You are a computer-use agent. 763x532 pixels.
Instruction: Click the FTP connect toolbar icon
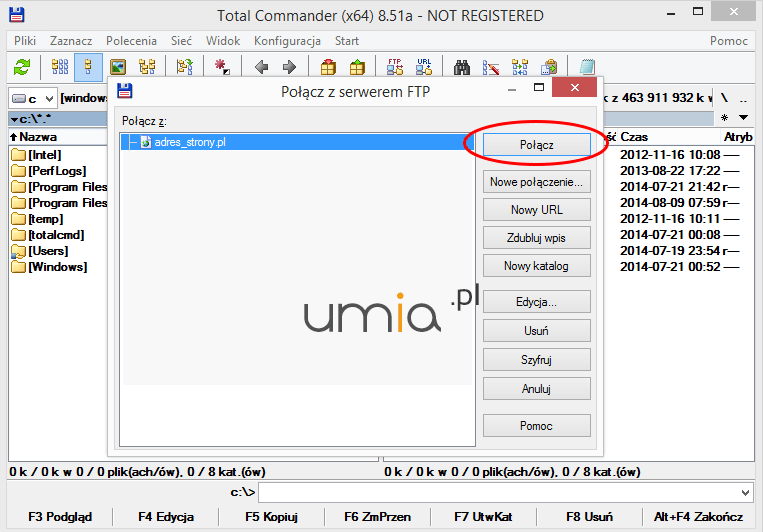point(395,67)
